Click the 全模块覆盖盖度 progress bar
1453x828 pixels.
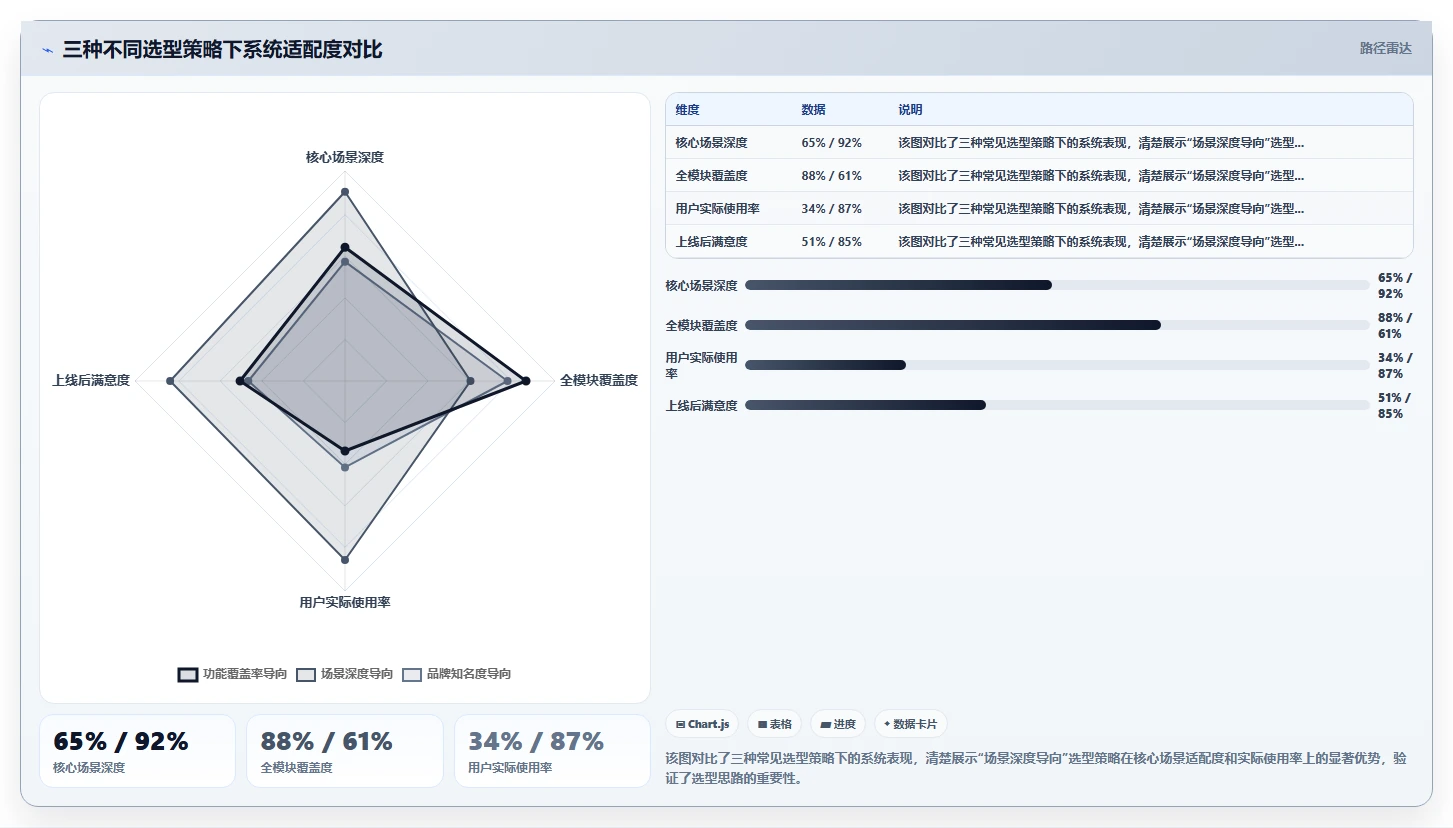pos(1057,325)
